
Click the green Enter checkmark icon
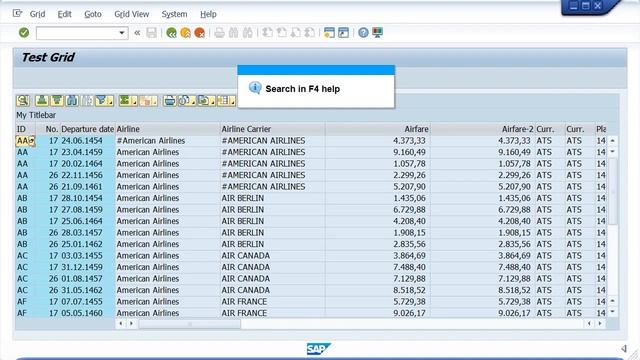coord(24,33)
